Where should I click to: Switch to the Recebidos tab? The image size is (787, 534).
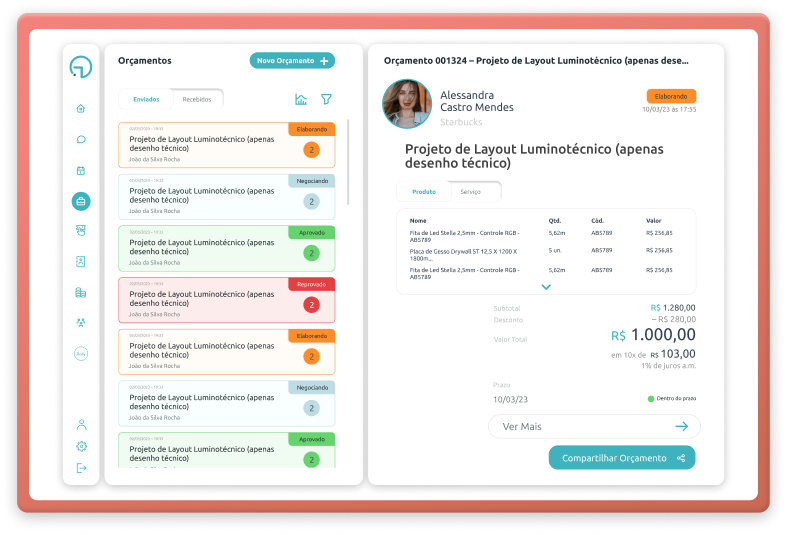[197, 99]
